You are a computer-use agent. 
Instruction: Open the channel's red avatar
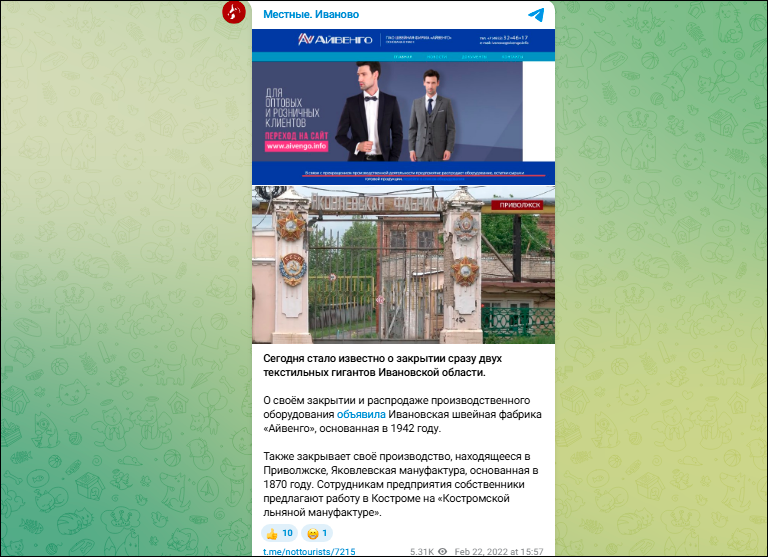point(234,13)
